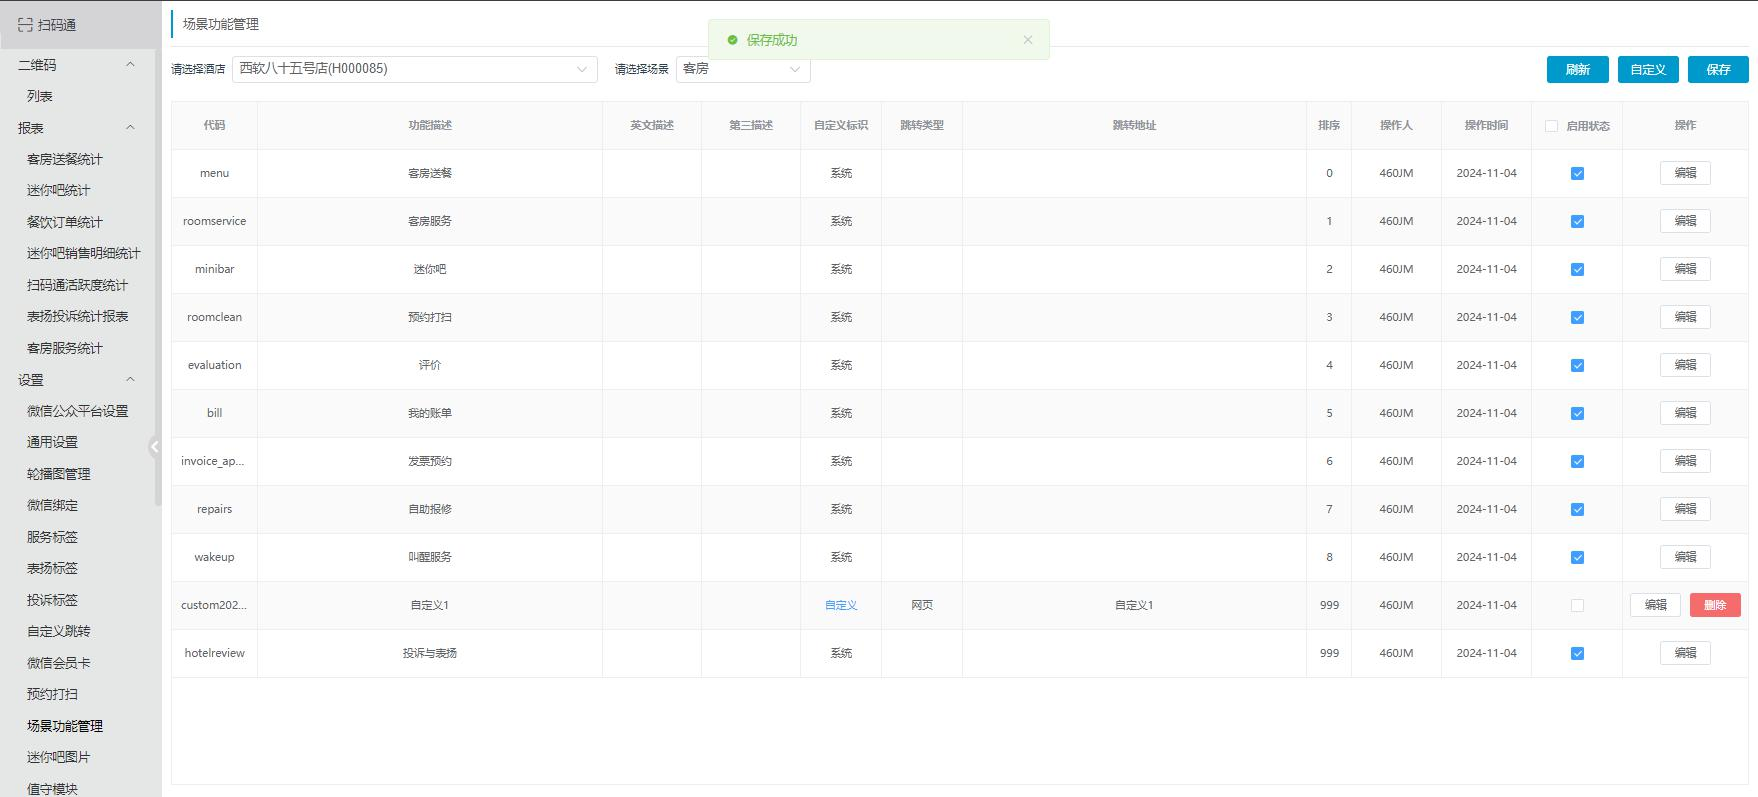1758x797 pixels.
Task: Click the 自定义 link in custom row
Action: [x=840, y=605]
